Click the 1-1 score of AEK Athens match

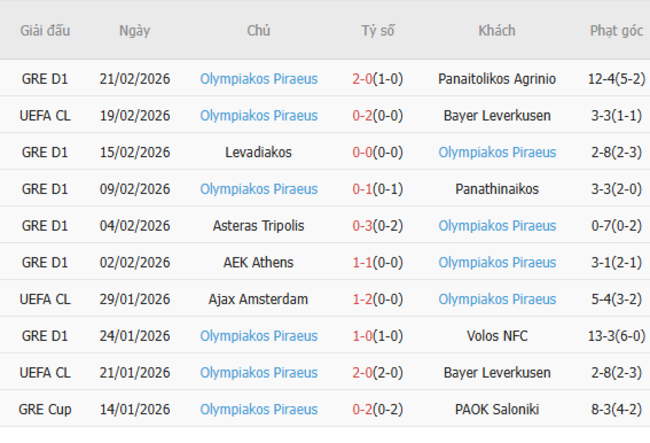(x=363, y=262)
